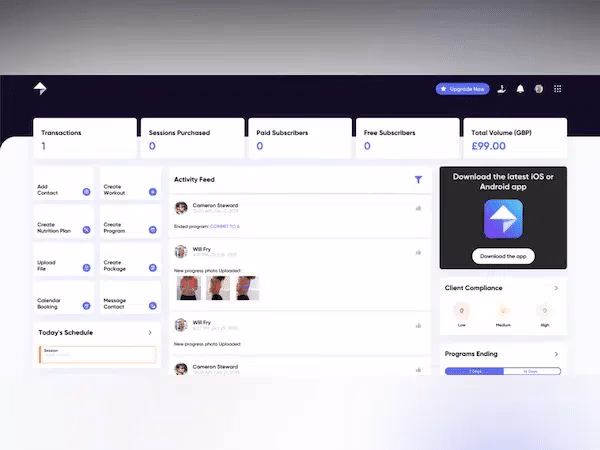Open the first uploaded progress photo
The image size is (600, 450).
click(188, 288)
